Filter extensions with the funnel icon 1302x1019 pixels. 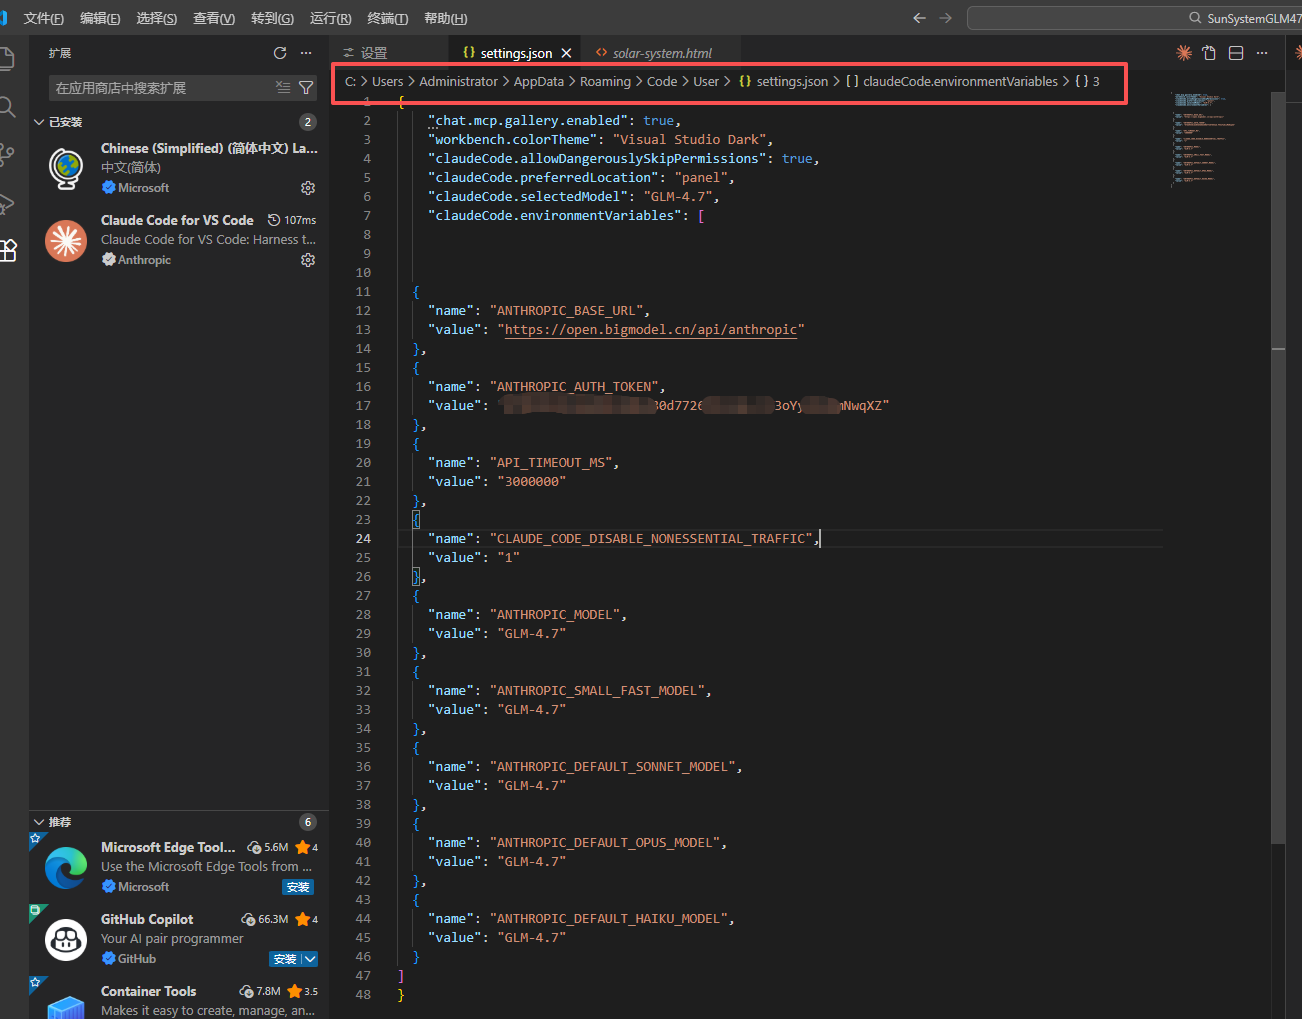(306, 88)
